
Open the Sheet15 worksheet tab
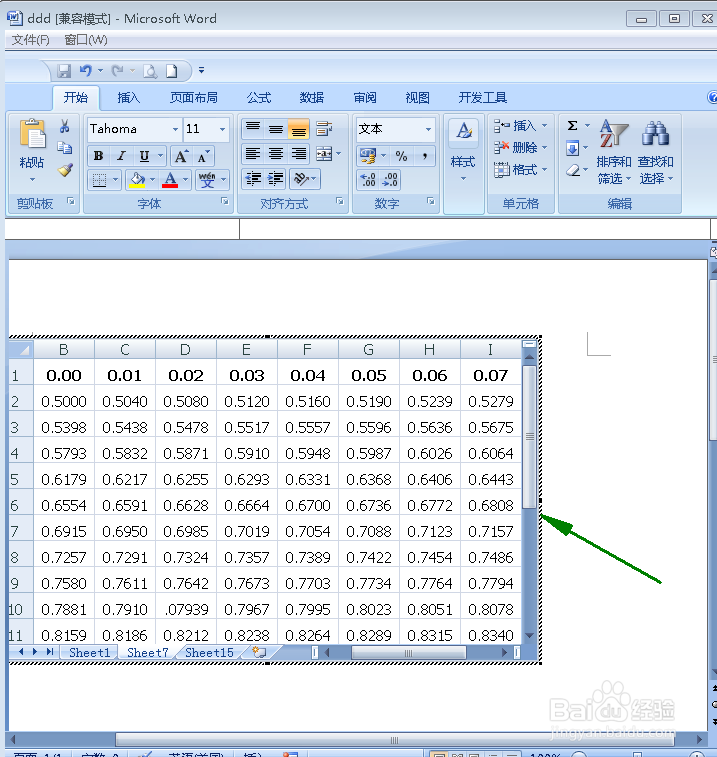coord(209,653)
